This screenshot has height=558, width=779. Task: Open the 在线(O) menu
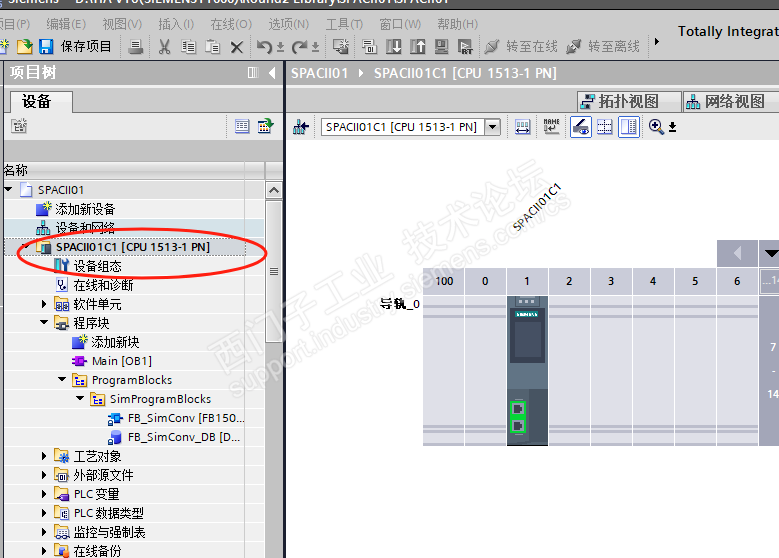[231, 24]
